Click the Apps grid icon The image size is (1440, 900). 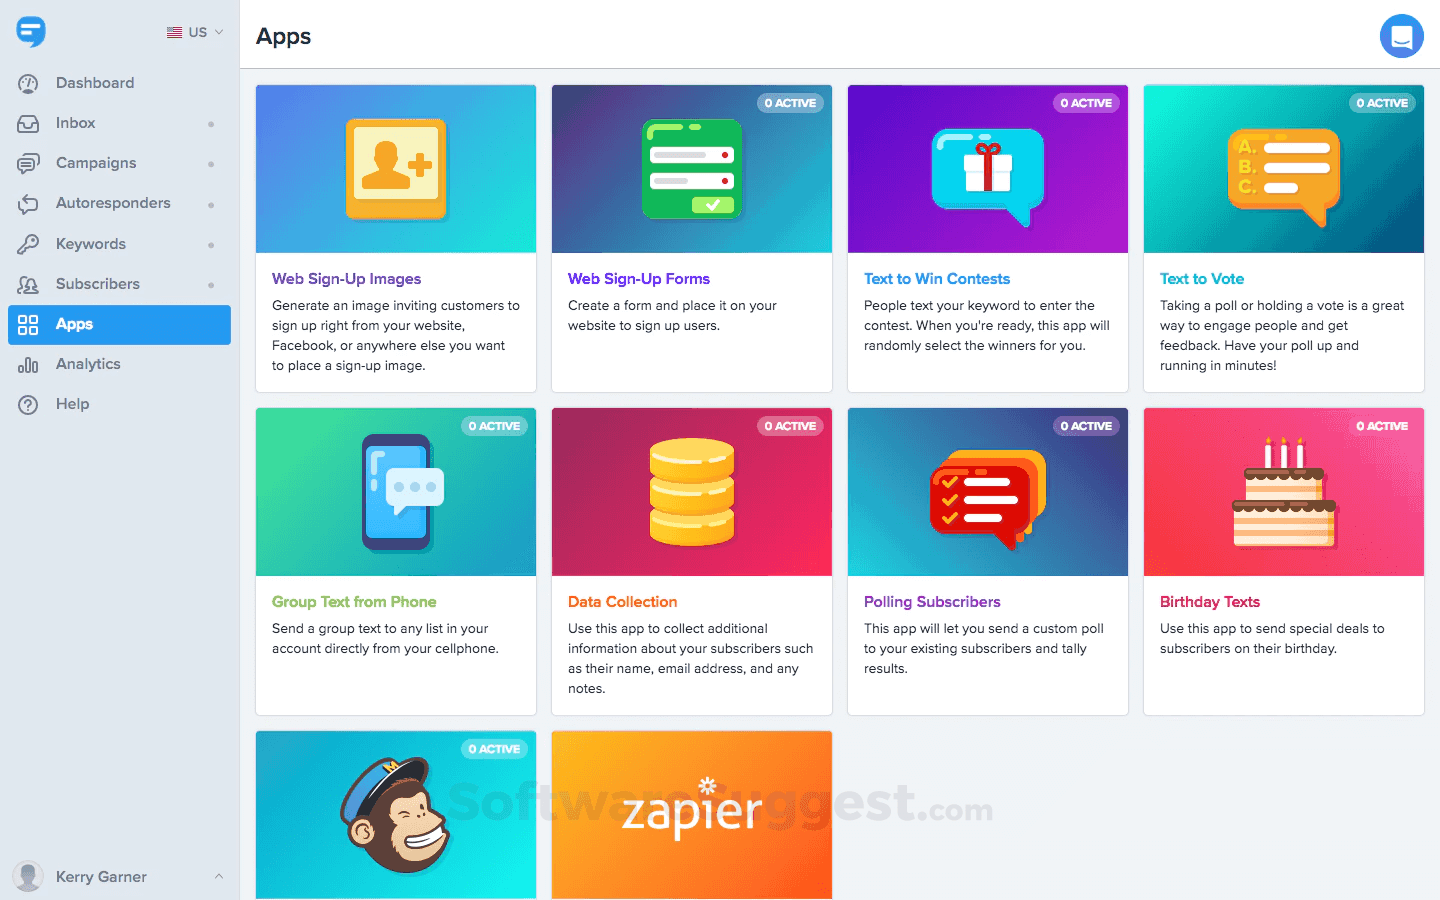click(x=28, y=324)
